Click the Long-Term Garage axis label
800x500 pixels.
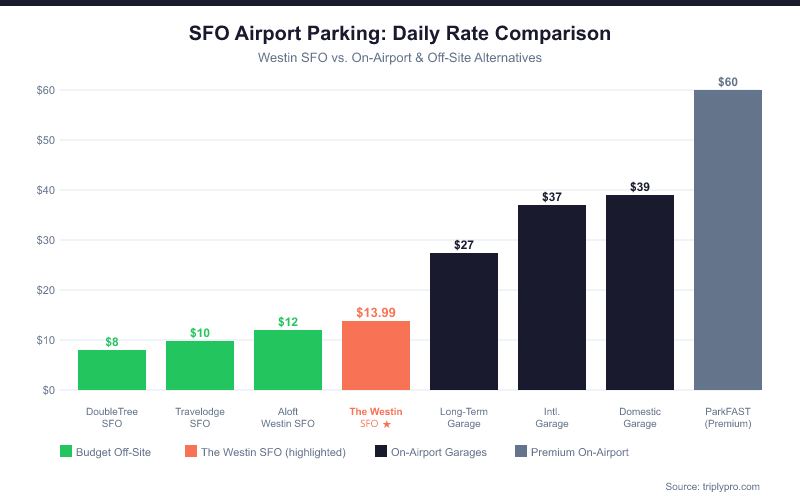[x=464, y=417]
